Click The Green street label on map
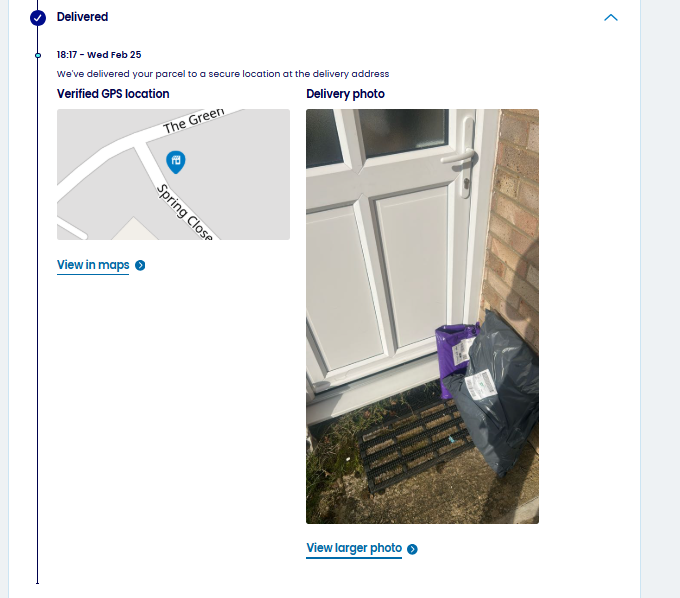 pyautogui.click(x=194, y=121)
